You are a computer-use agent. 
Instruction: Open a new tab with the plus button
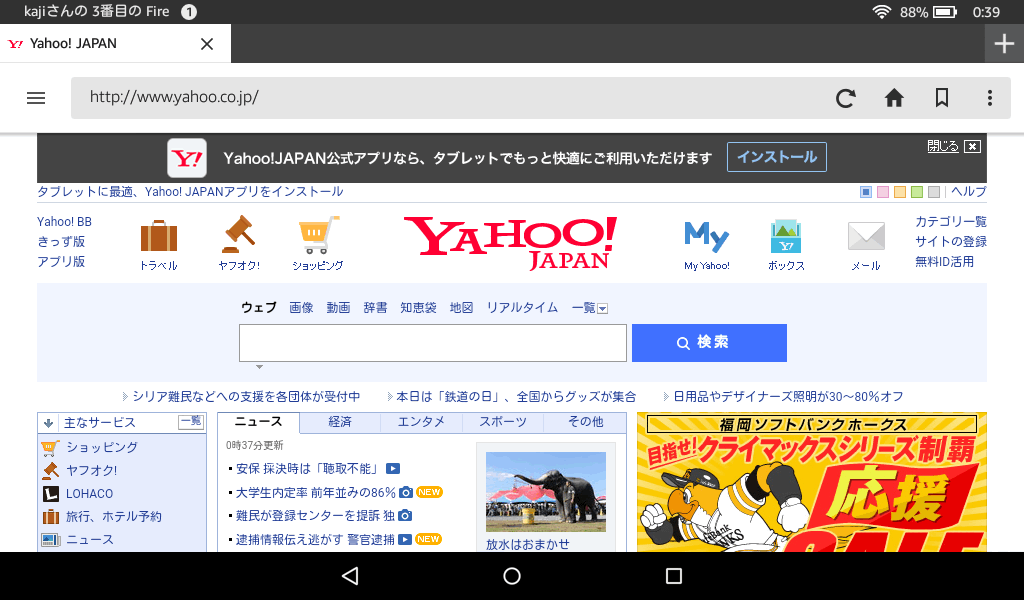(1004, 43)
